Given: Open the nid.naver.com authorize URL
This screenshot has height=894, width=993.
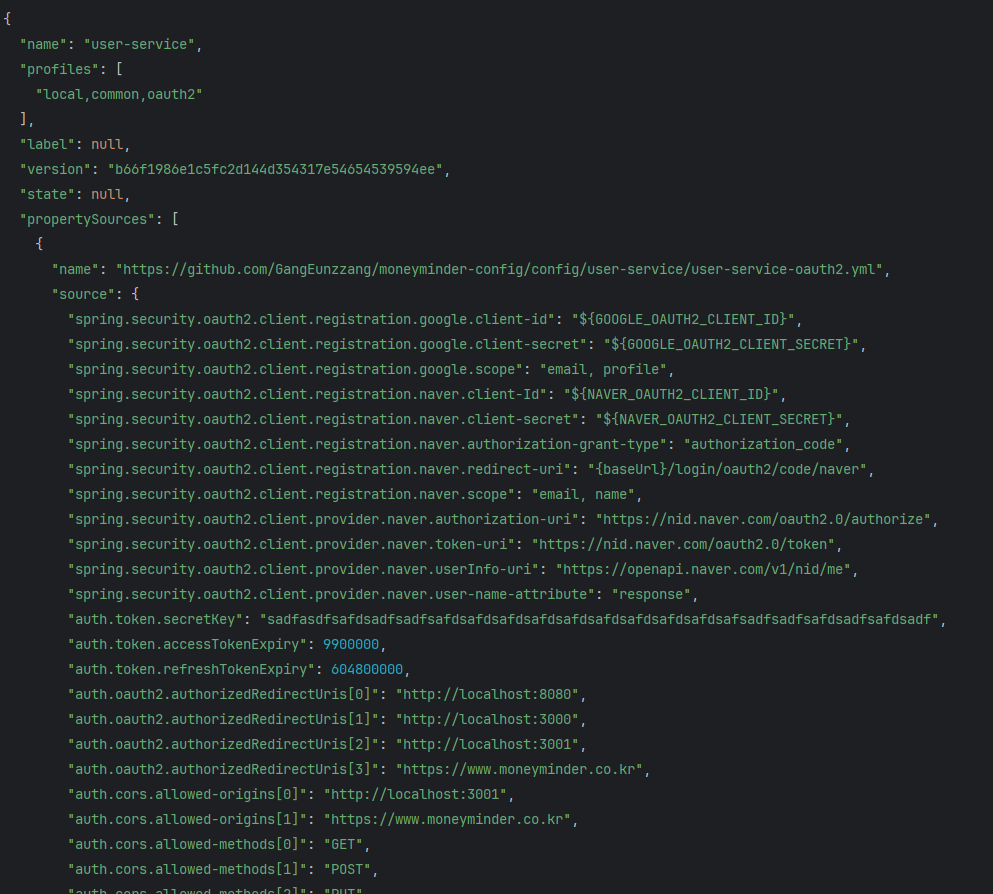Looking at the screenshot, I should pos(762,520).
